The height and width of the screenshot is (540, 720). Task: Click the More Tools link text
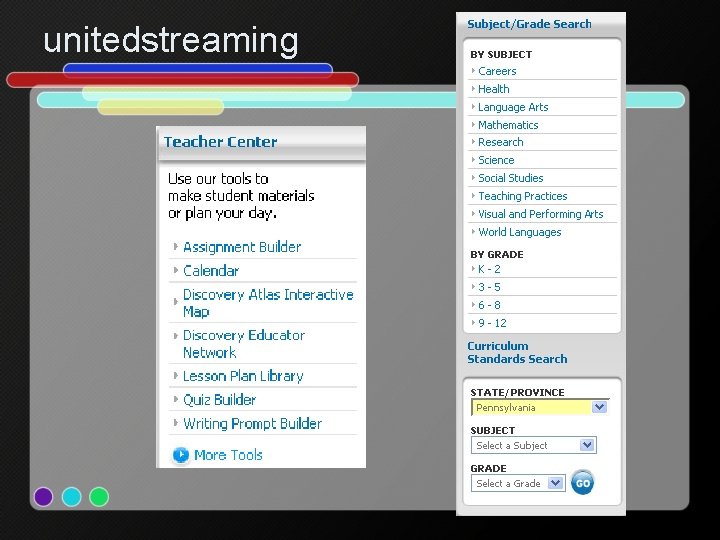pos(228,455)
